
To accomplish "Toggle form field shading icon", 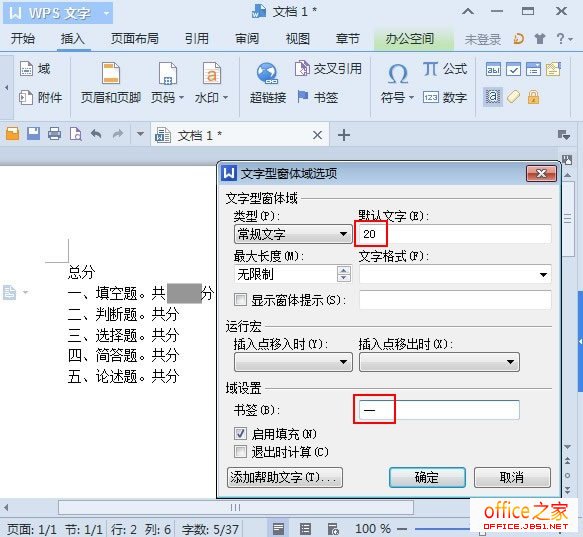I will [493, 97].
